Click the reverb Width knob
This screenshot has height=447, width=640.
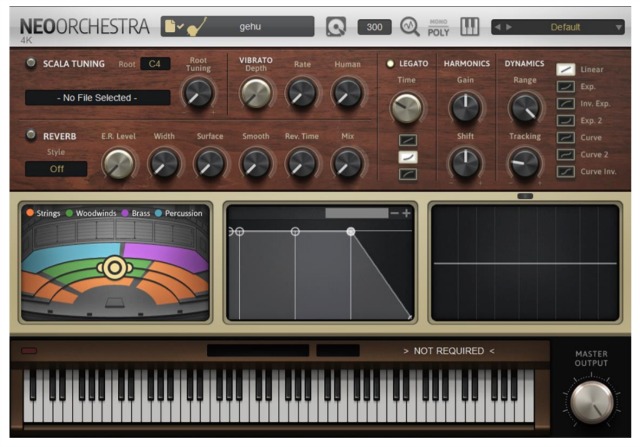point(164,164)
